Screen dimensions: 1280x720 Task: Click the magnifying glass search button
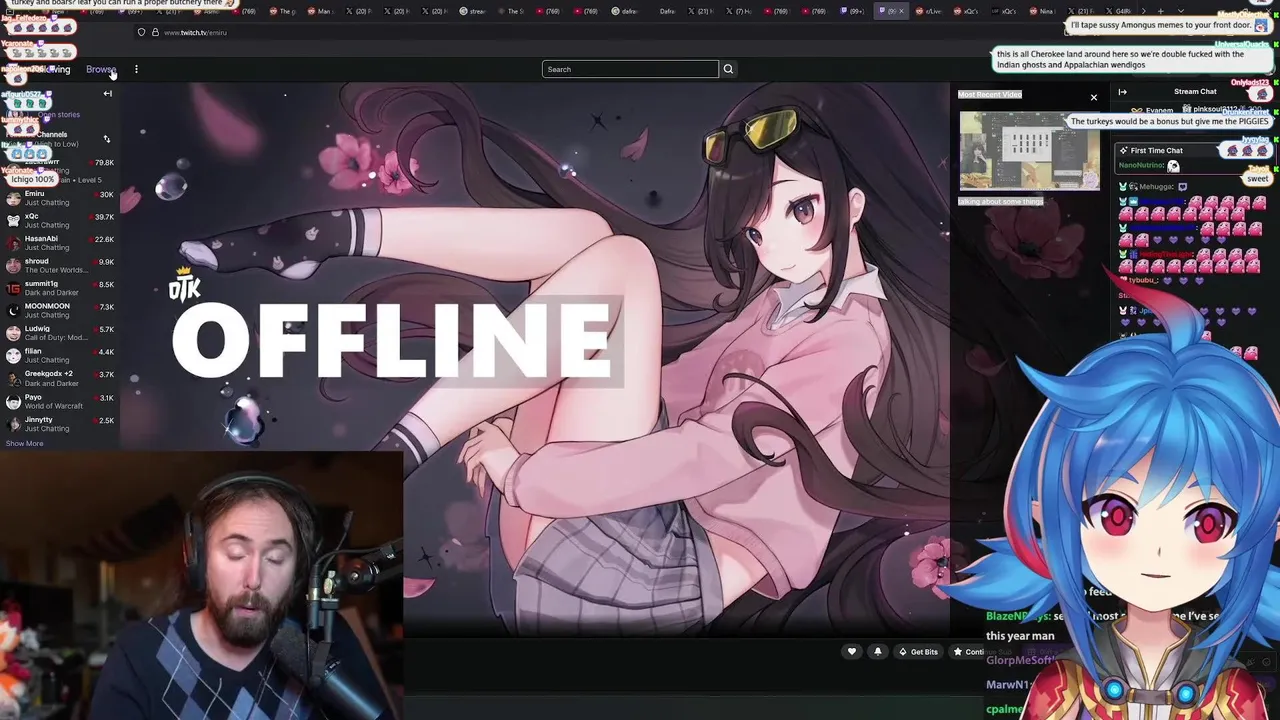pos(728,69)
